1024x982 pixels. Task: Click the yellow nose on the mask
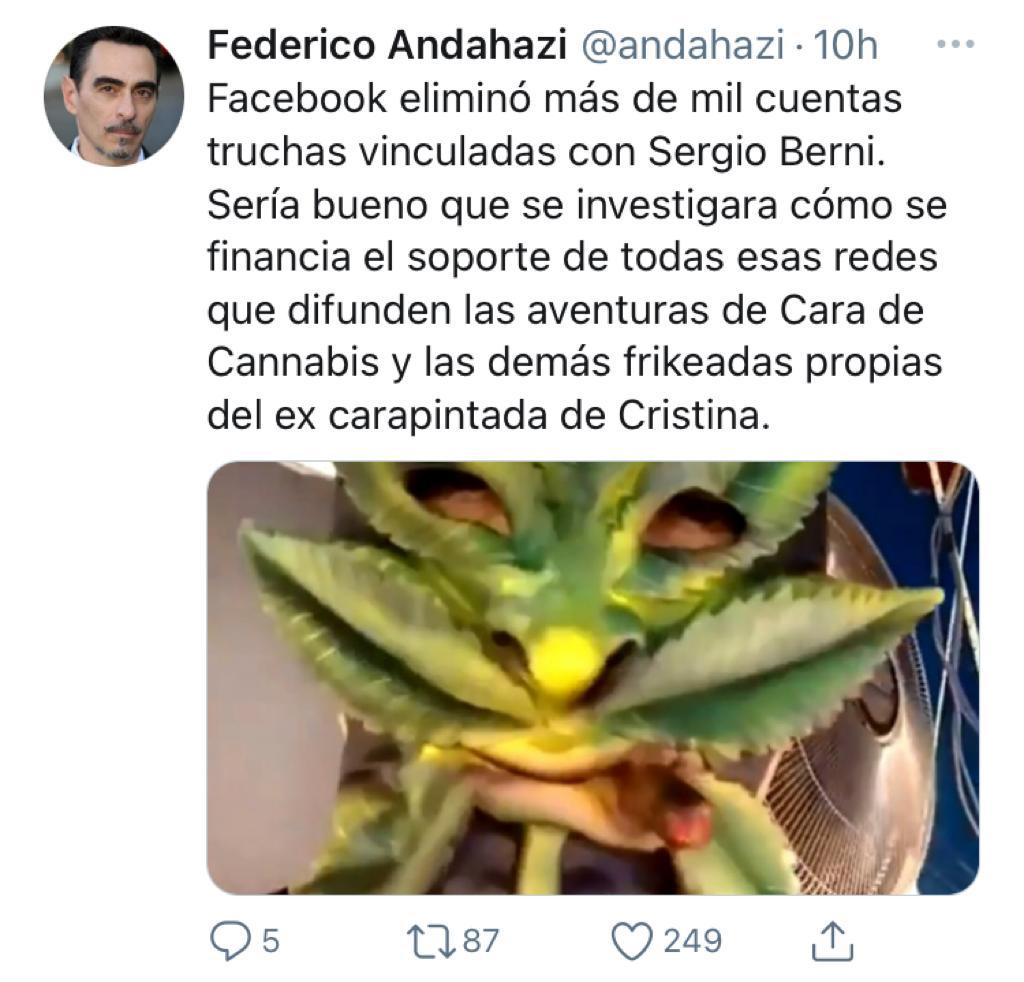pyautogui.click(x=562, y=658)
